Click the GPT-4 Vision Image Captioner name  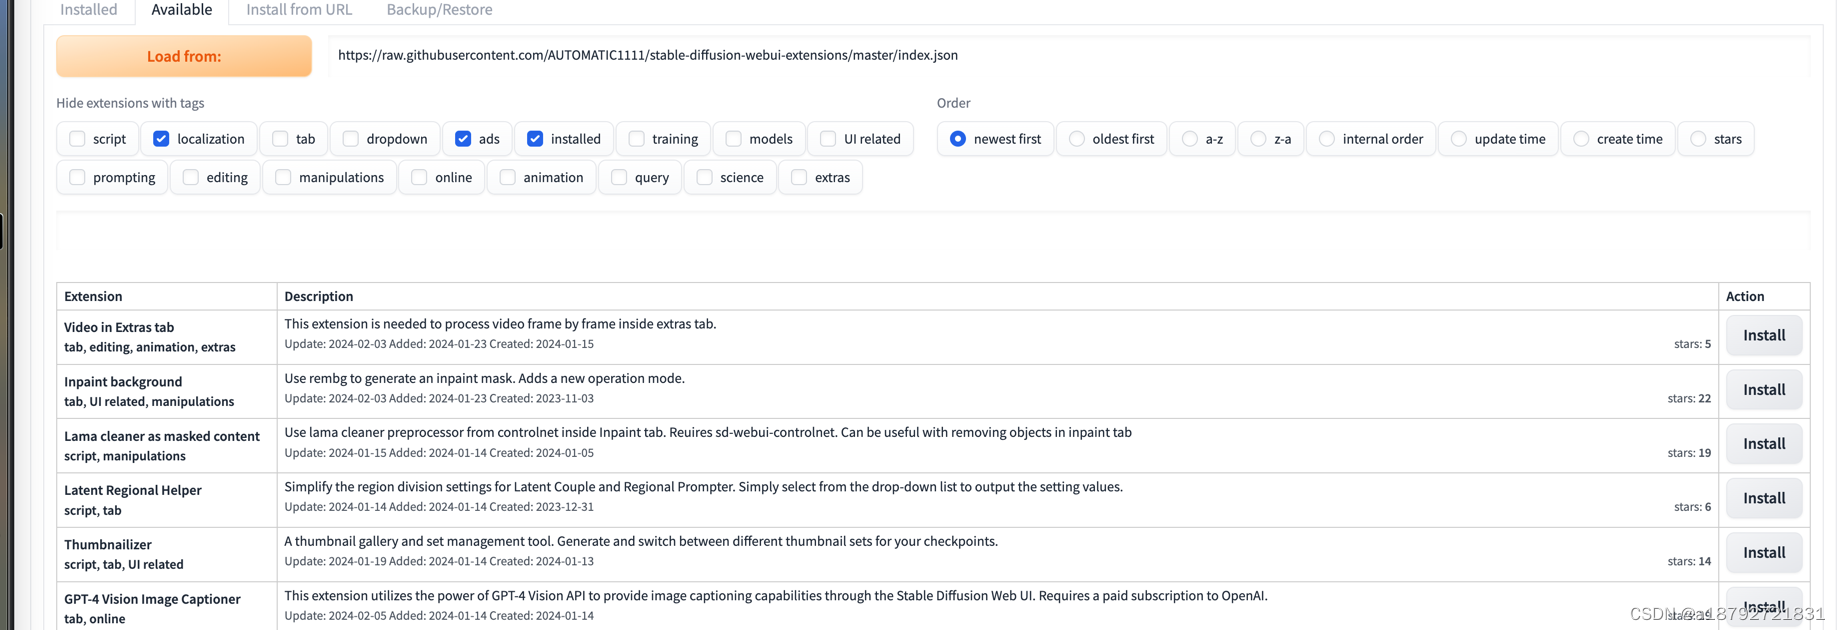tap(152, 599)
